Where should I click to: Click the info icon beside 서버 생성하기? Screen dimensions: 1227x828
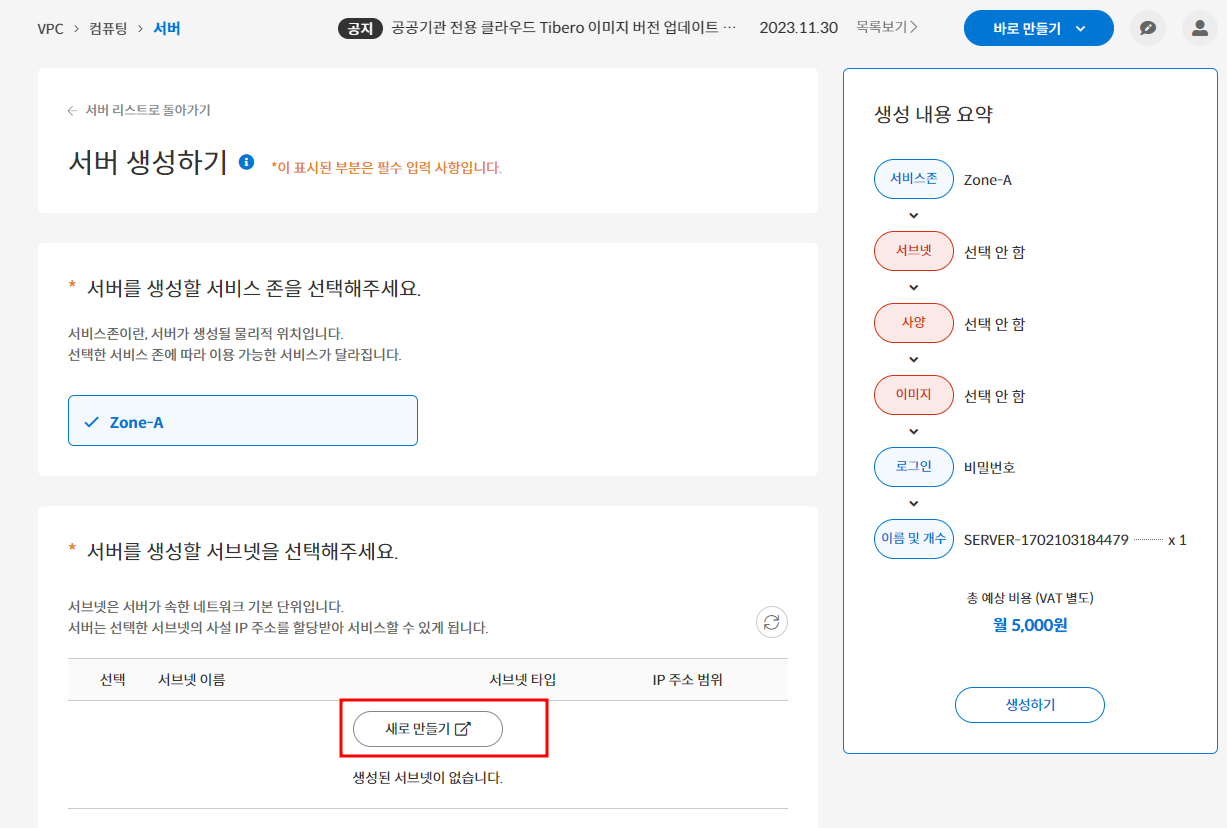[x=247, y=160]
